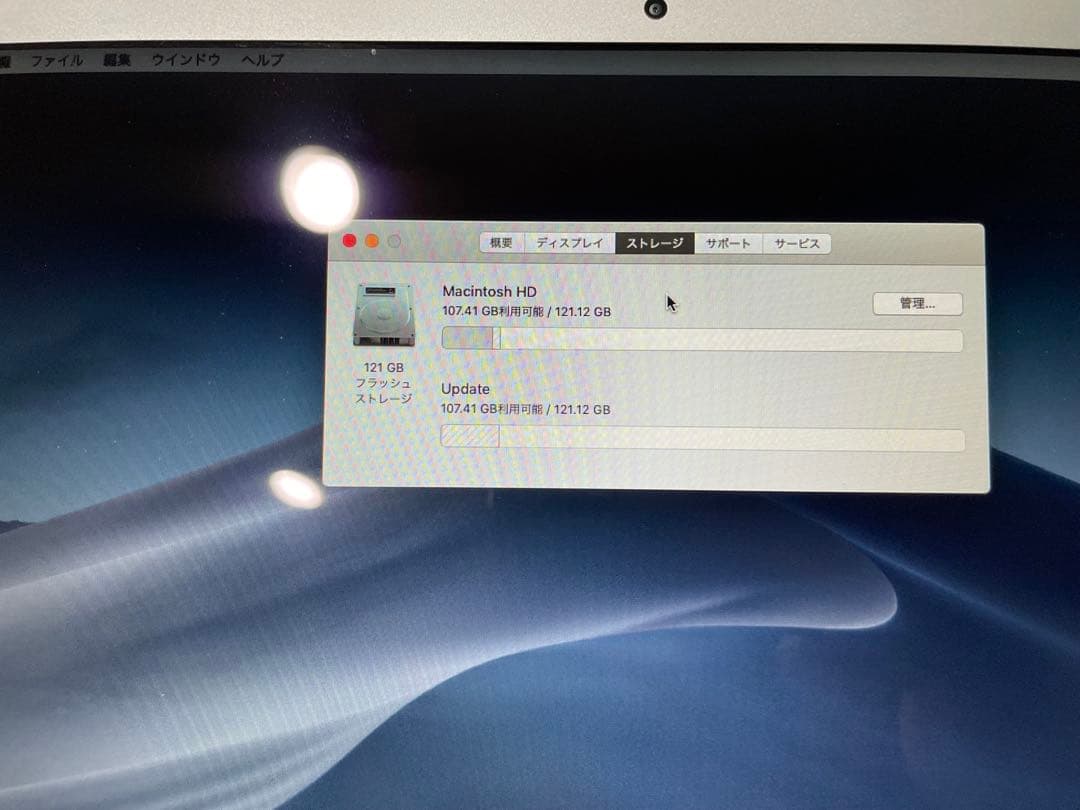Switch to the サポート tab

[x=729, y=243]
